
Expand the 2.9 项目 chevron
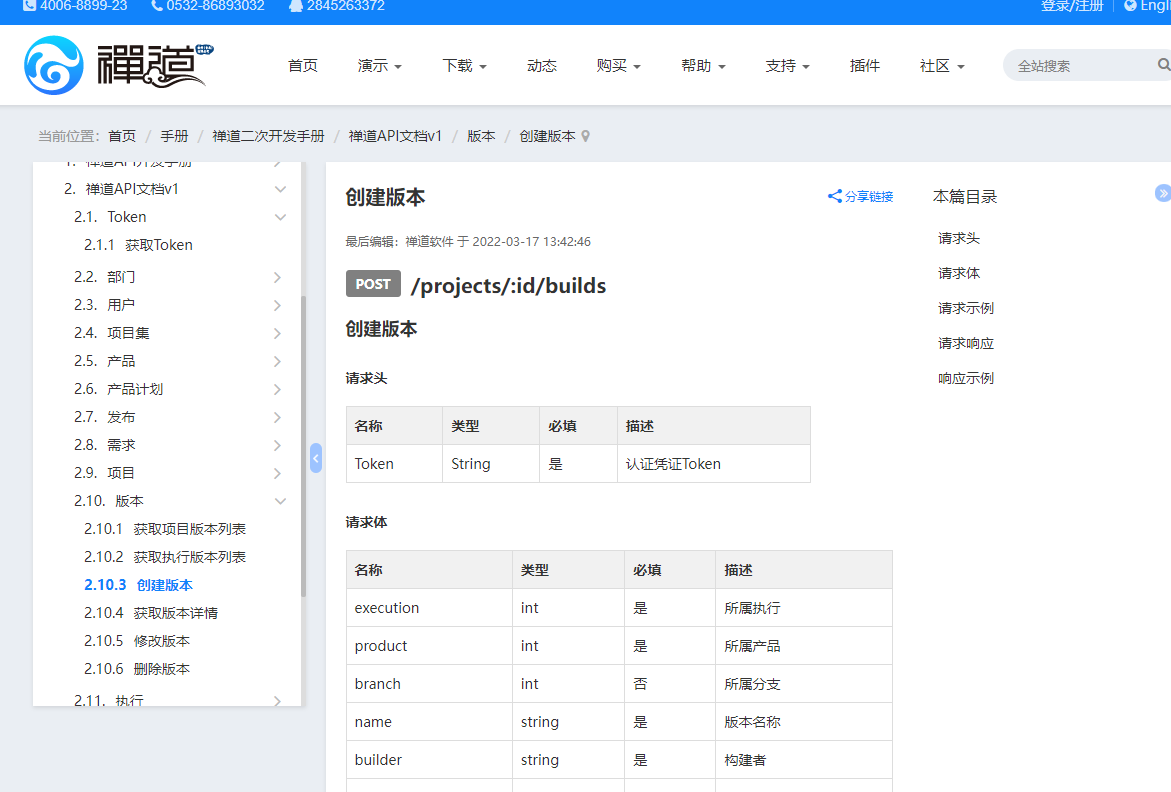tap(277, 473)
